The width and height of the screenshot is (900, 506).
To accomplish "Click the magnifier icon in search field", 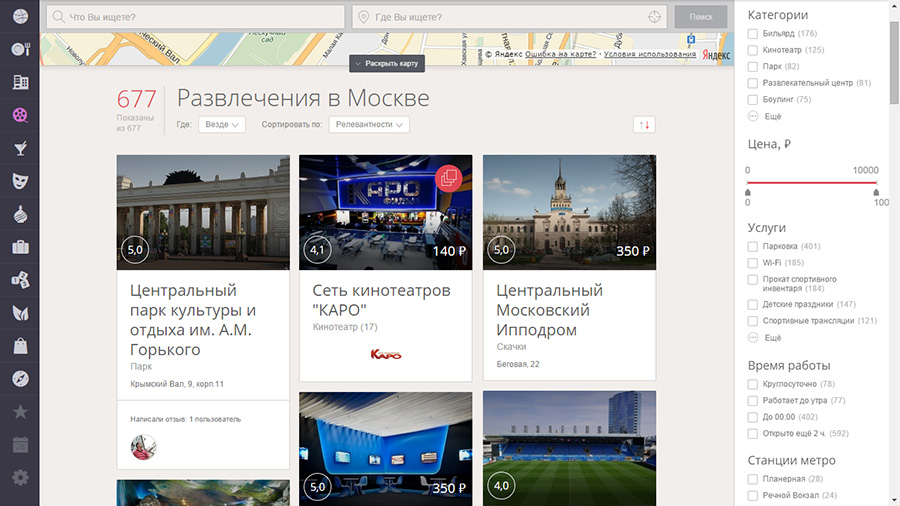I will pyautogui.click(x=58, y=17).
